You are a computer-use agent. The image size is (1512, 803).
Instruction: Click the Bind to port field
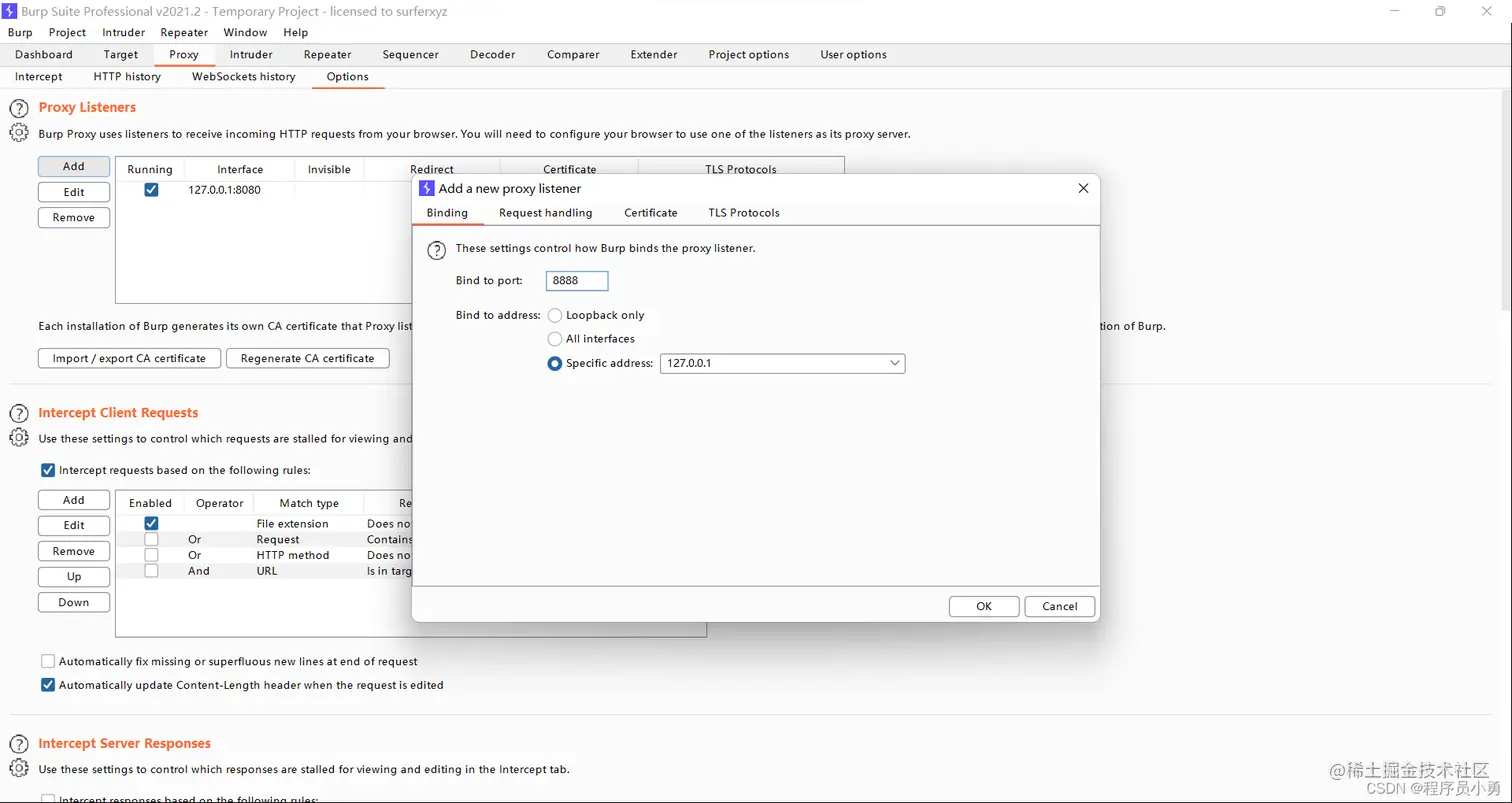click(577, 281)
